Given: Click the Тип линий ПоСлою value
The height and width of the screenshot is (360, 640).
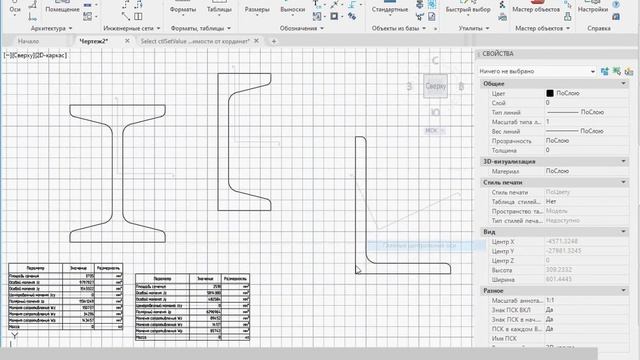Looking at the screenshot, I should (586, 112).
